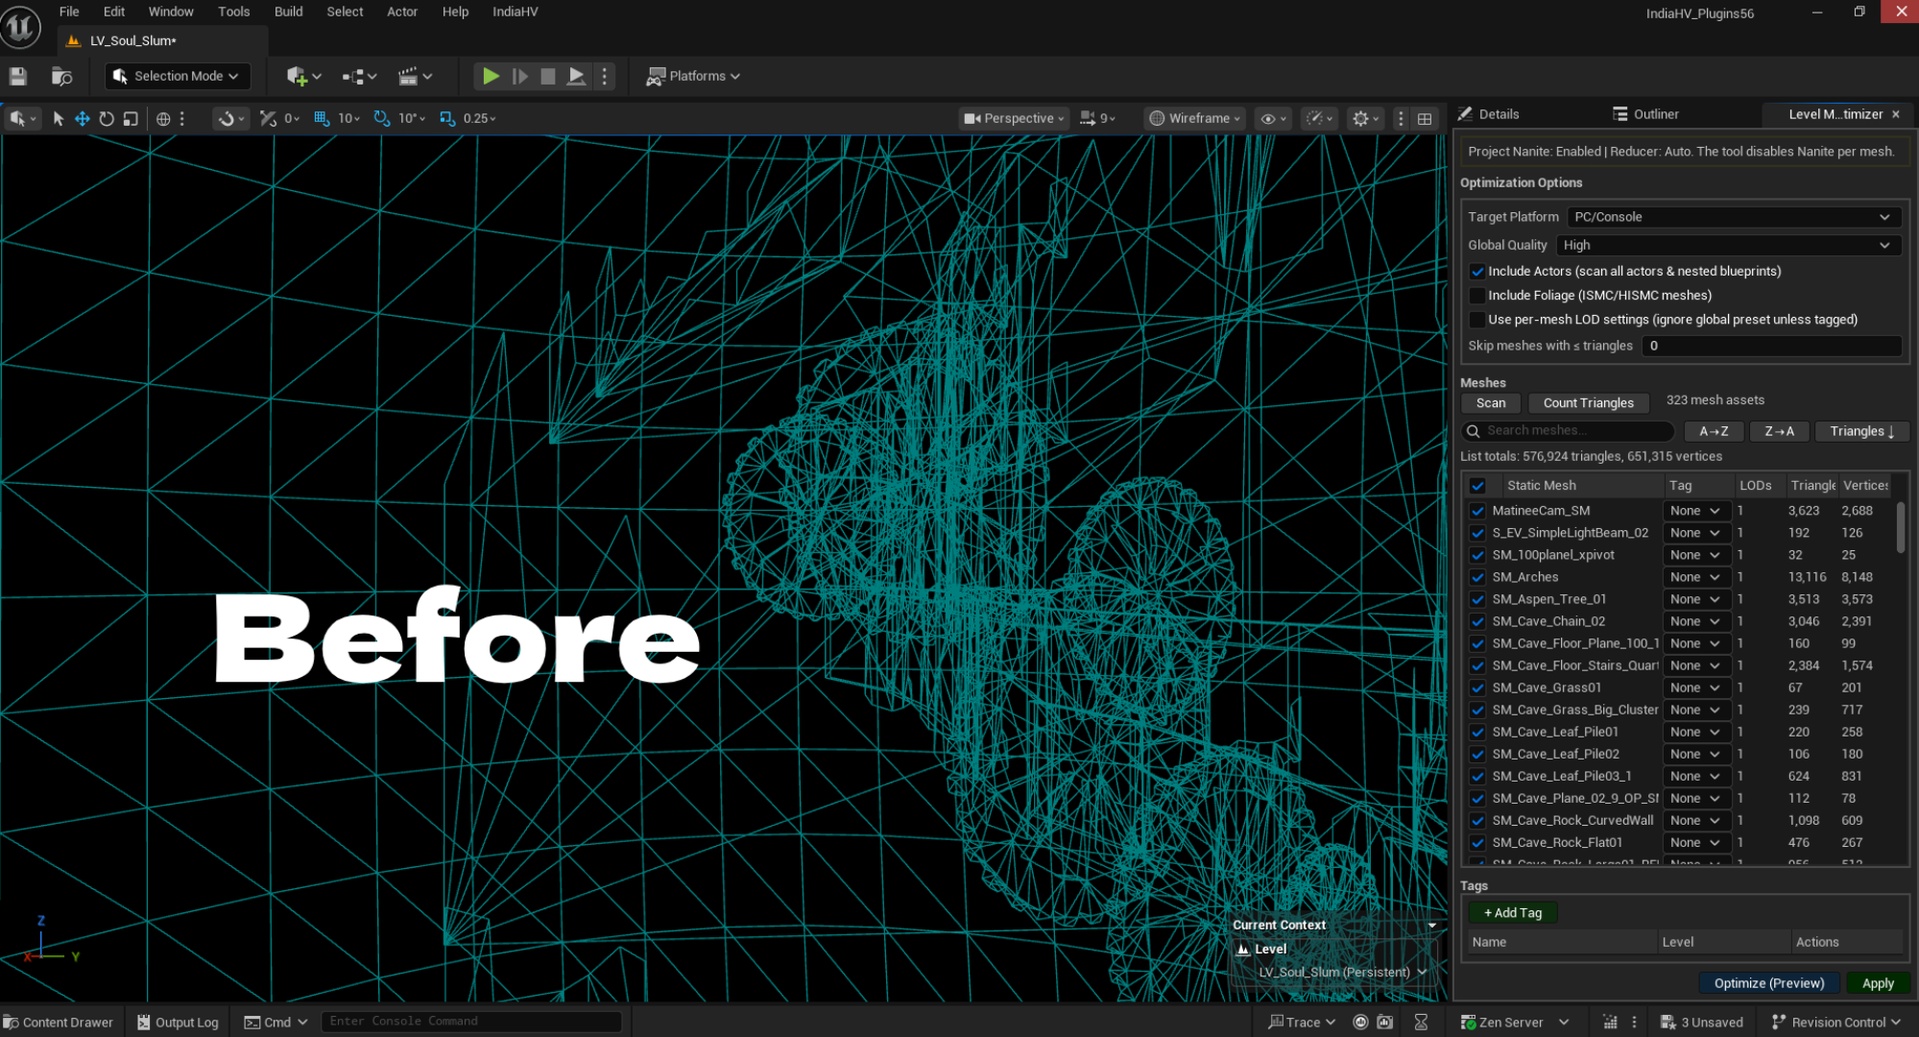Open viewport layout grid icon
Image resolution: width=1919 pixels, height=1037 pixels.
coord(1425,118)
